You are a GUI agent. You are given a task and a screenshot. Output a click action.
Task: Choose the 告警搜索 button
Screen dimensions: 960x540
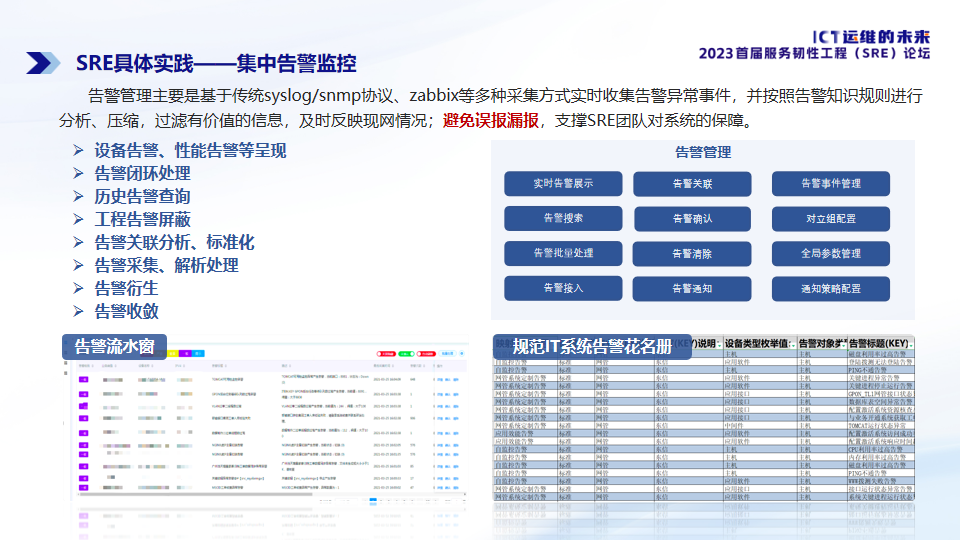pyautogui.click(x=563, y=219)
